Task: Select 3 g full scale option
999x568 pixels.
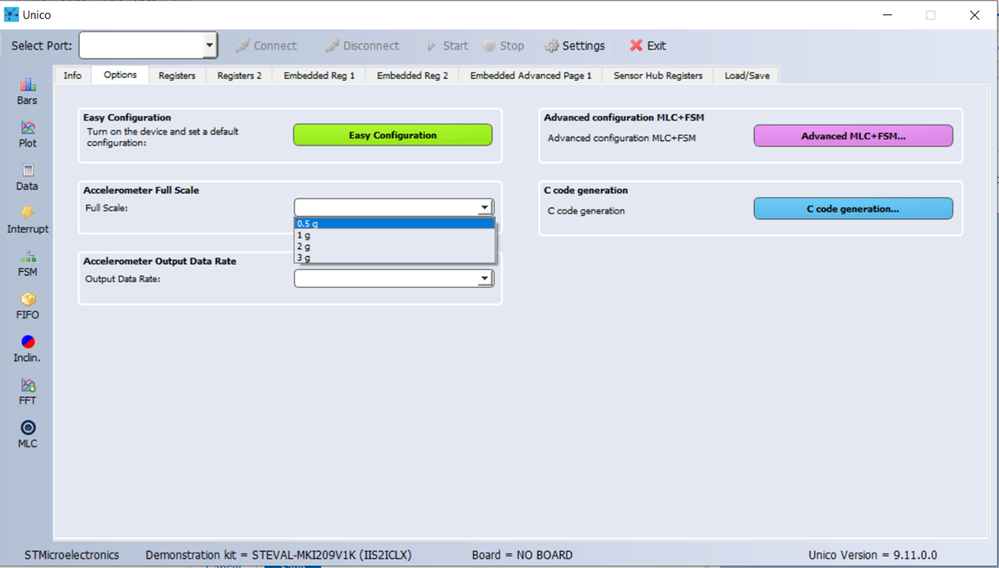Action: click(394, 258)
